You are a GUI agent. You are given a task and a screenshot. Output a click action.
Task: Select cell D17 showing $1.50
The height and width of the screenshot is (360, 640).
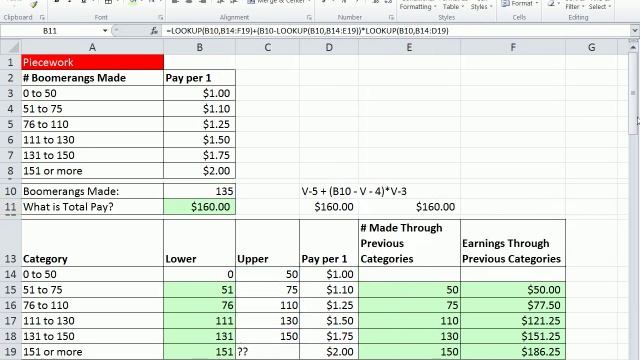pos(329,321)
